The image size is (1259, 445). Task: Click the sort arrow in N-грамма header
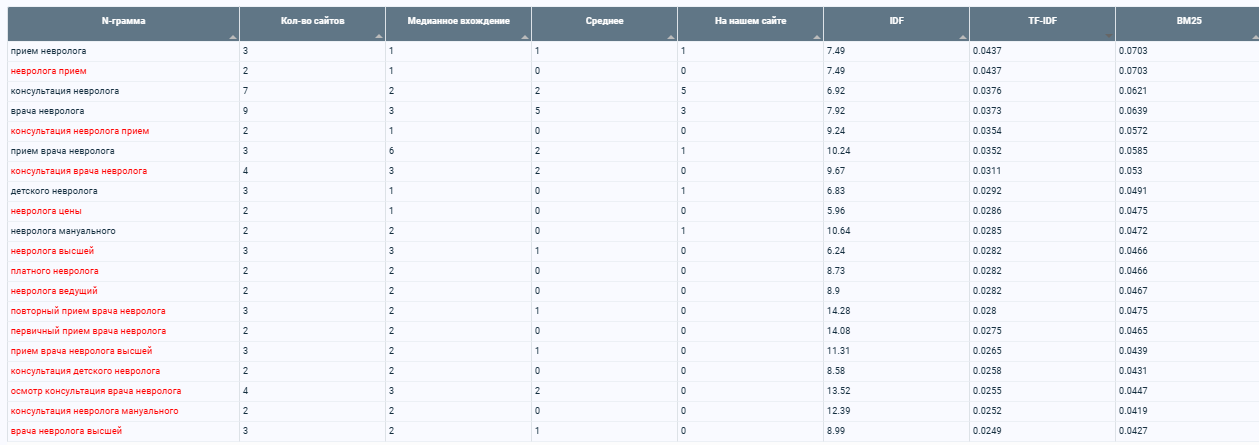click(232, 35)
